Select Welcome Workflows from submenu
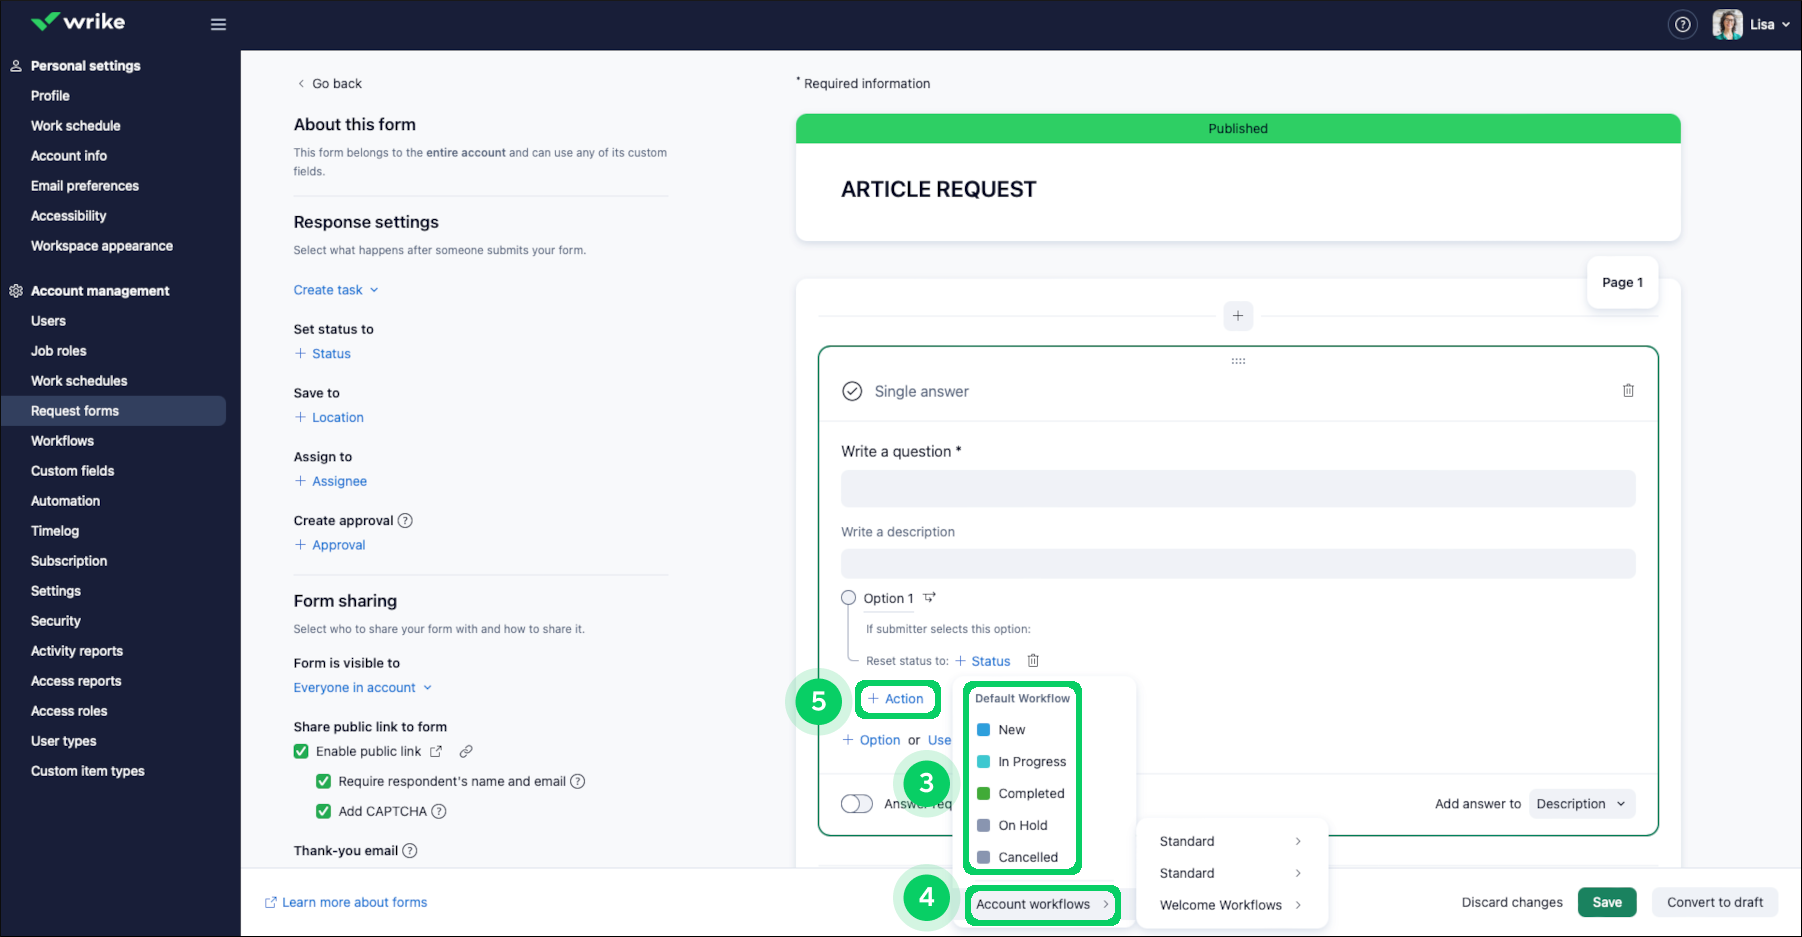This screenshot has width=1802, height=937. tap(1220, 905)
